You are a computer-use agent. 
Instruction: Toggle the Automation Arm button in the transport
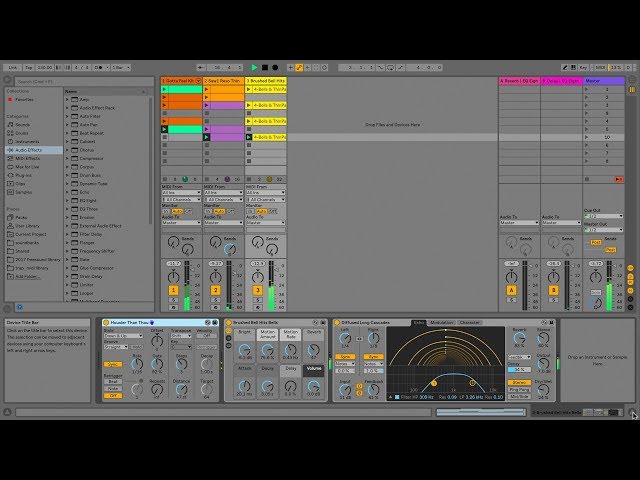(x=299, y=67)
